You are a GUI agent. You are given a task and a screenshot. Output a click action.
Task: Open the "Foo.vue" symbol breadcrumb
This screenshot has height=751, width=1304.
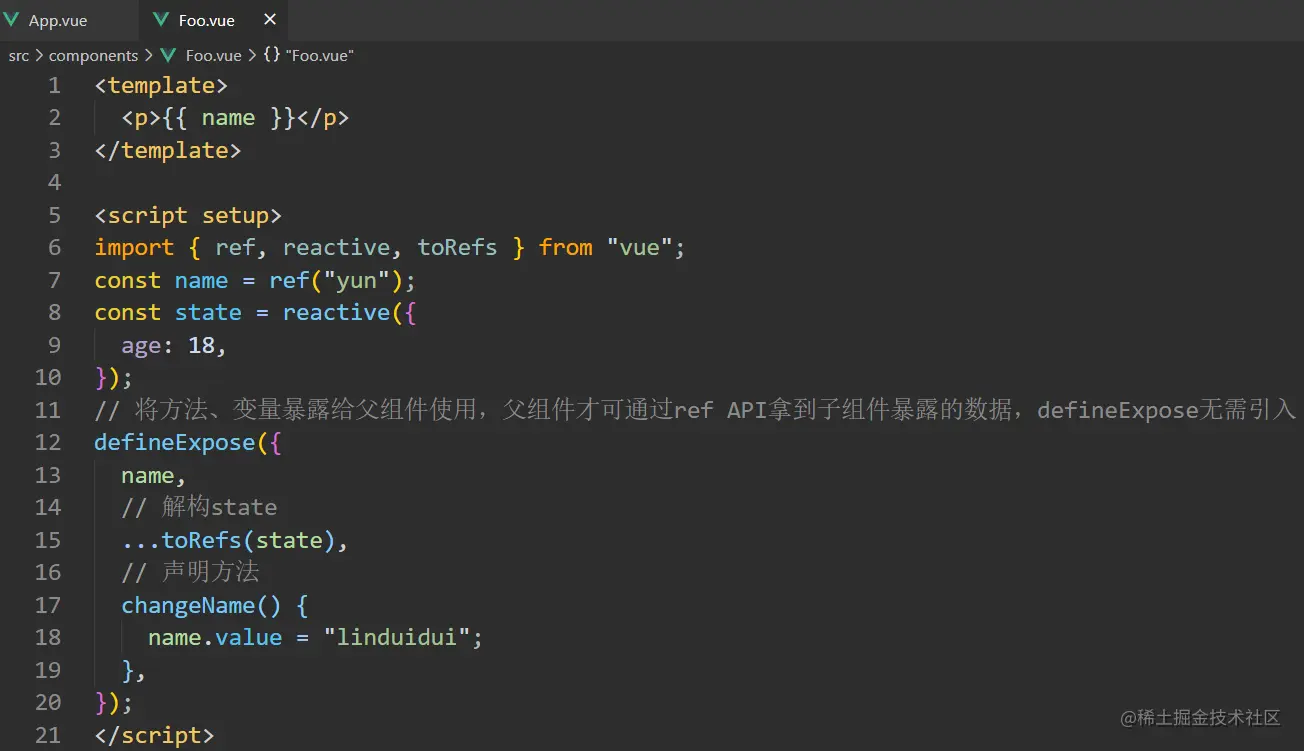[x=319, y=56]
